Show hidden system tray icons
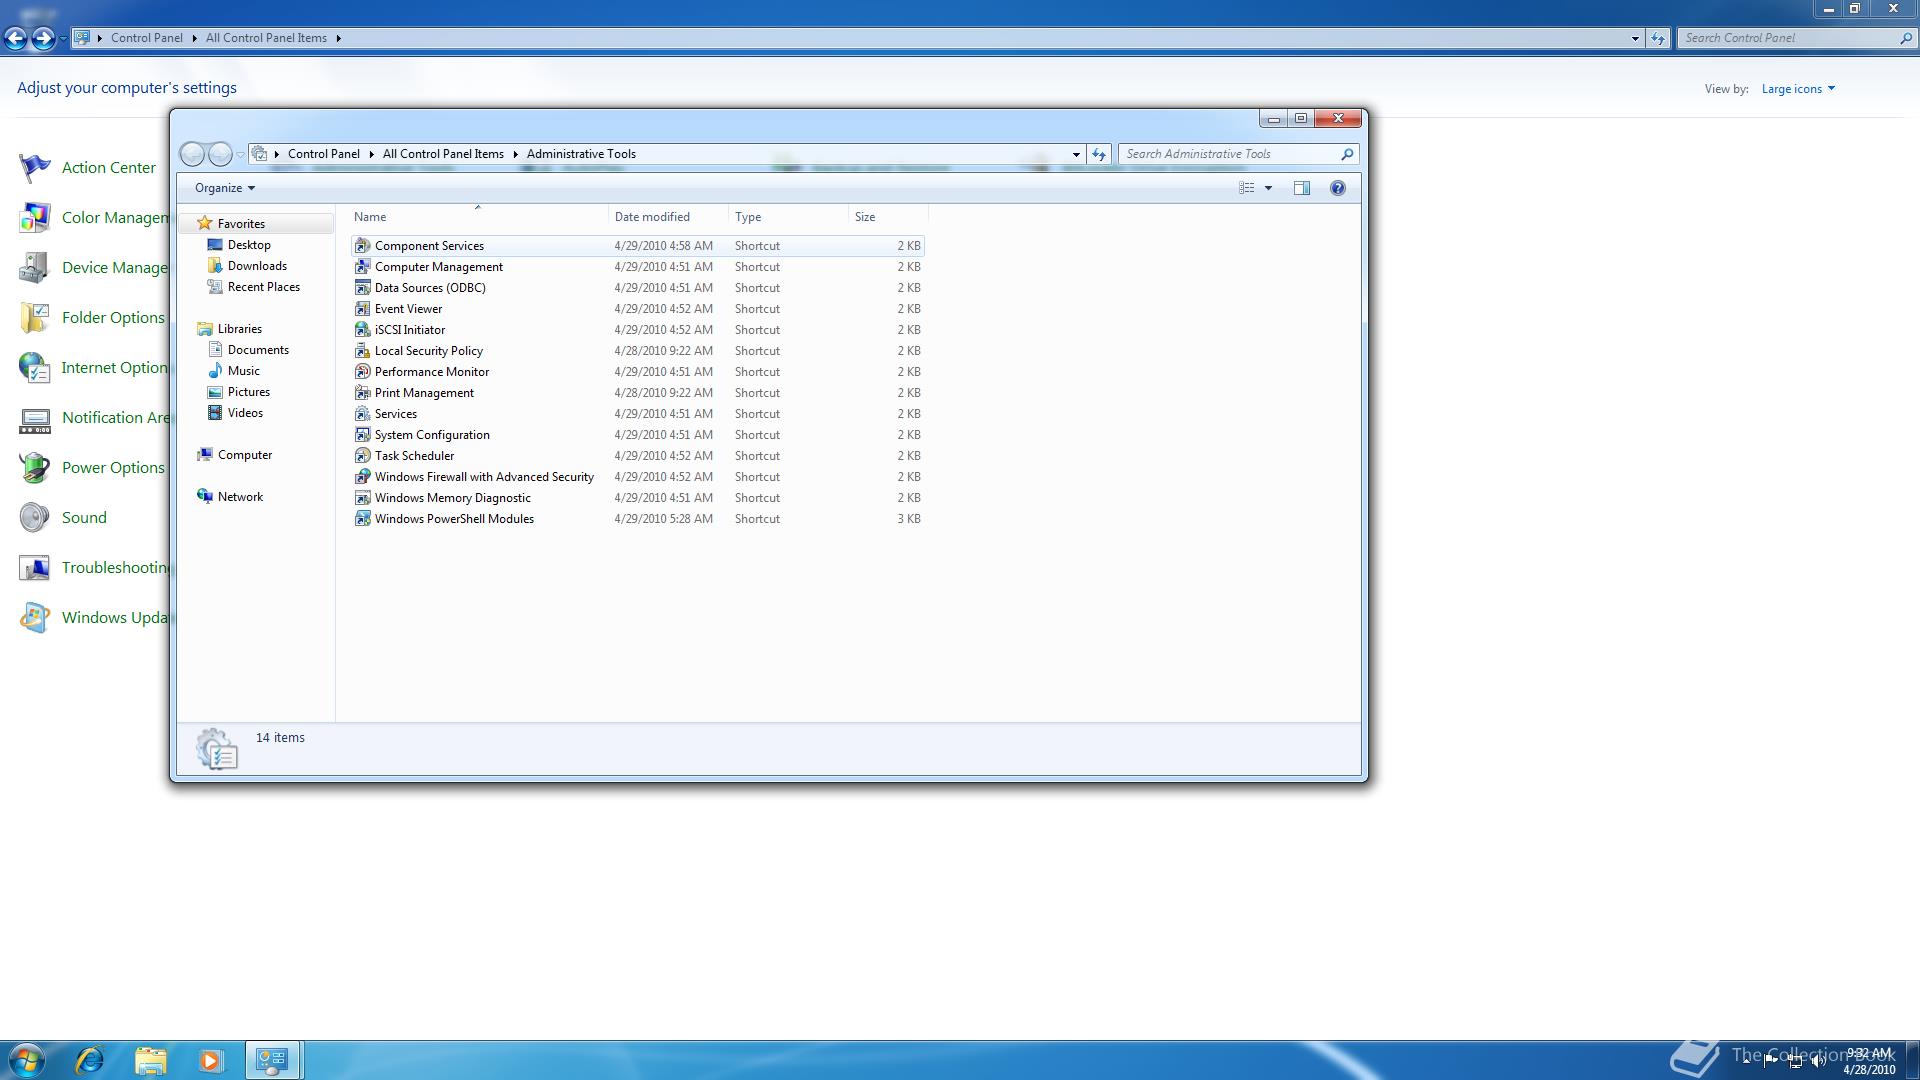Image resolution: width=1920 pixels, height=1080 pixels. pos(1746,1061)
